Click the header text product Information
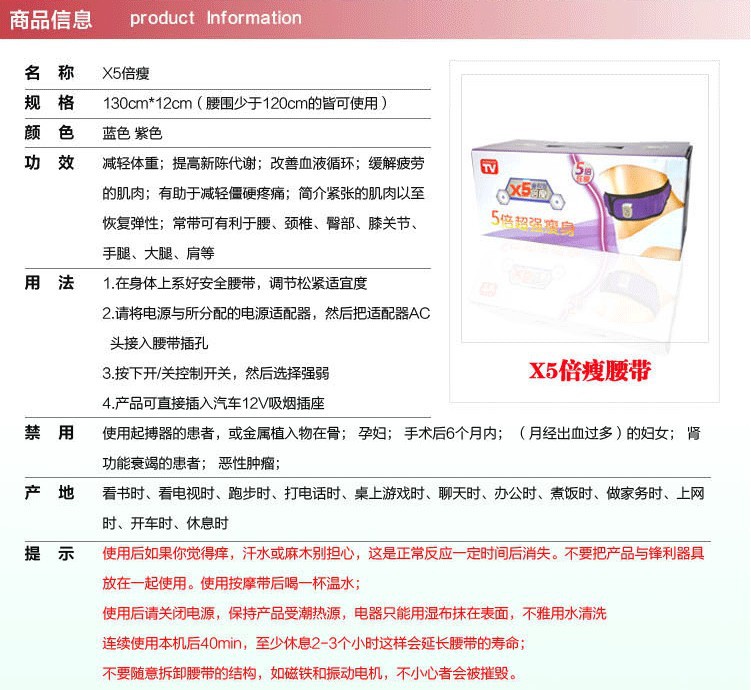This screenshot has height=690, width=751. [216, 18]
